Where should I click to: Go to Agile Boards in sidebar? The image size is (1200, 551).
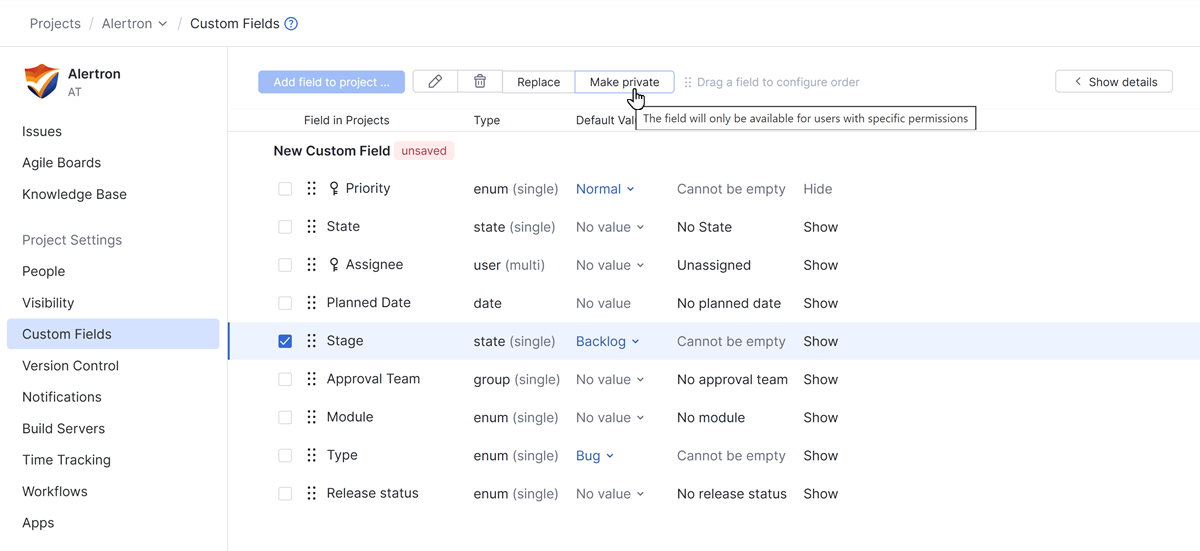[x=61, y=163]
